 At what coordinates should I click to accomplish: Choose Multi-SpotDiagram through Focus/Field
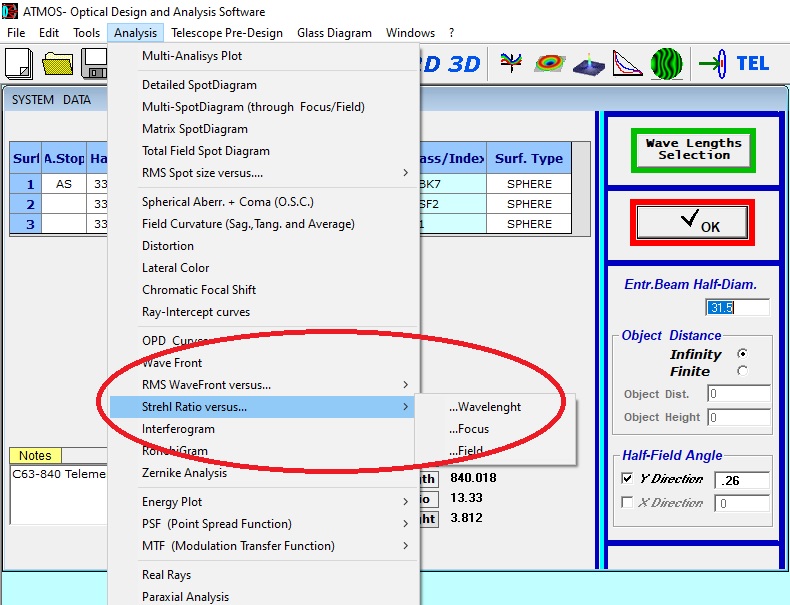point(262,107)
